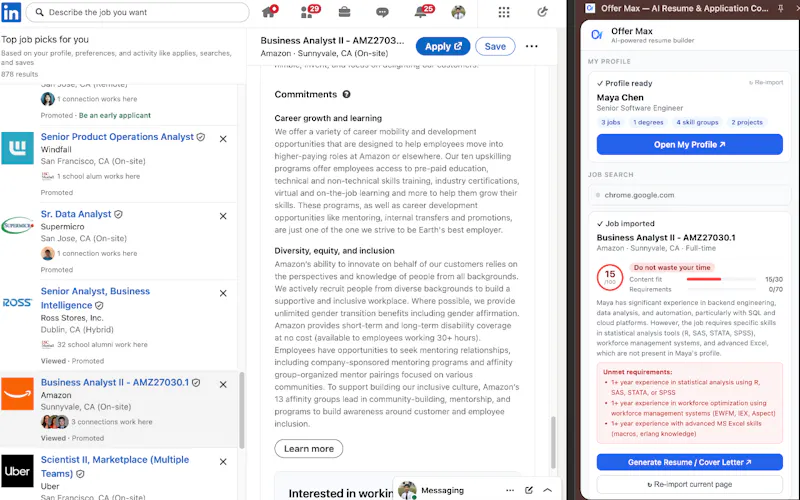This screenshot has width=800, height=500.
Task: Select the '2 projects' profile tag
Action: (x=746, y=122)
